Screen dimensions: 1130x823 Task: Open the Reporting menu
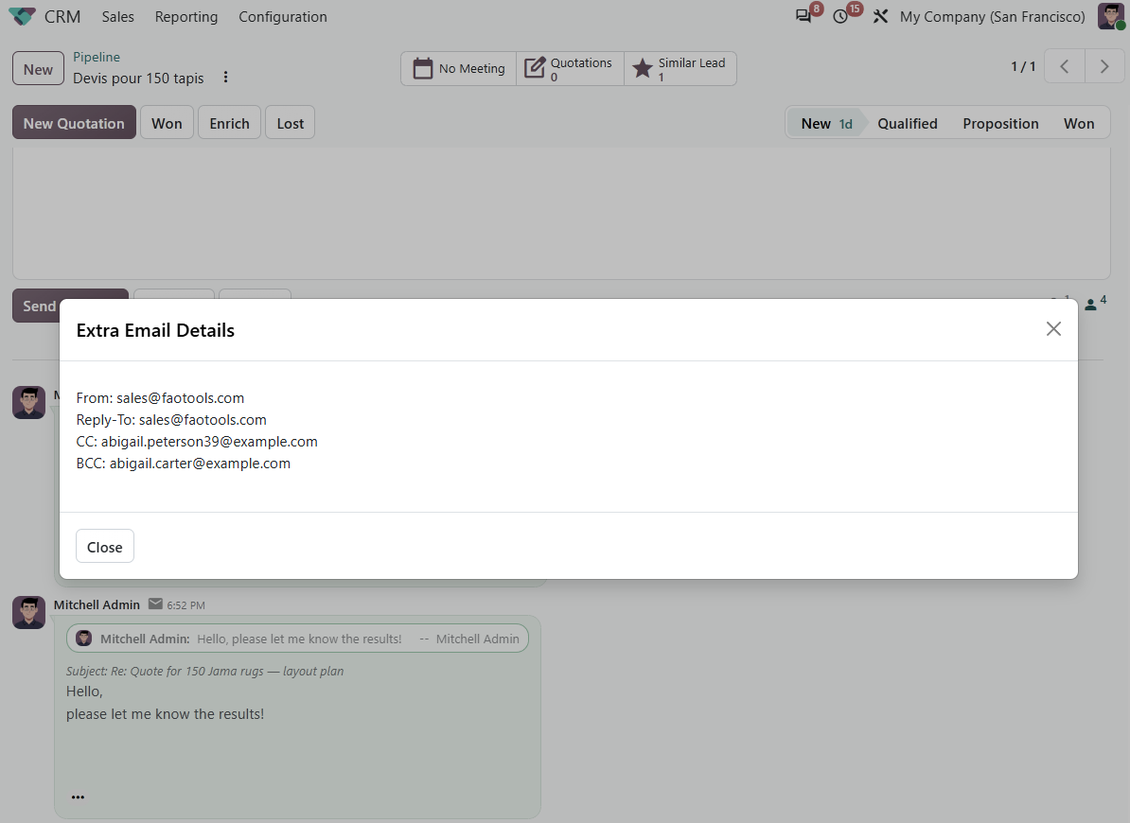(186, 17)
